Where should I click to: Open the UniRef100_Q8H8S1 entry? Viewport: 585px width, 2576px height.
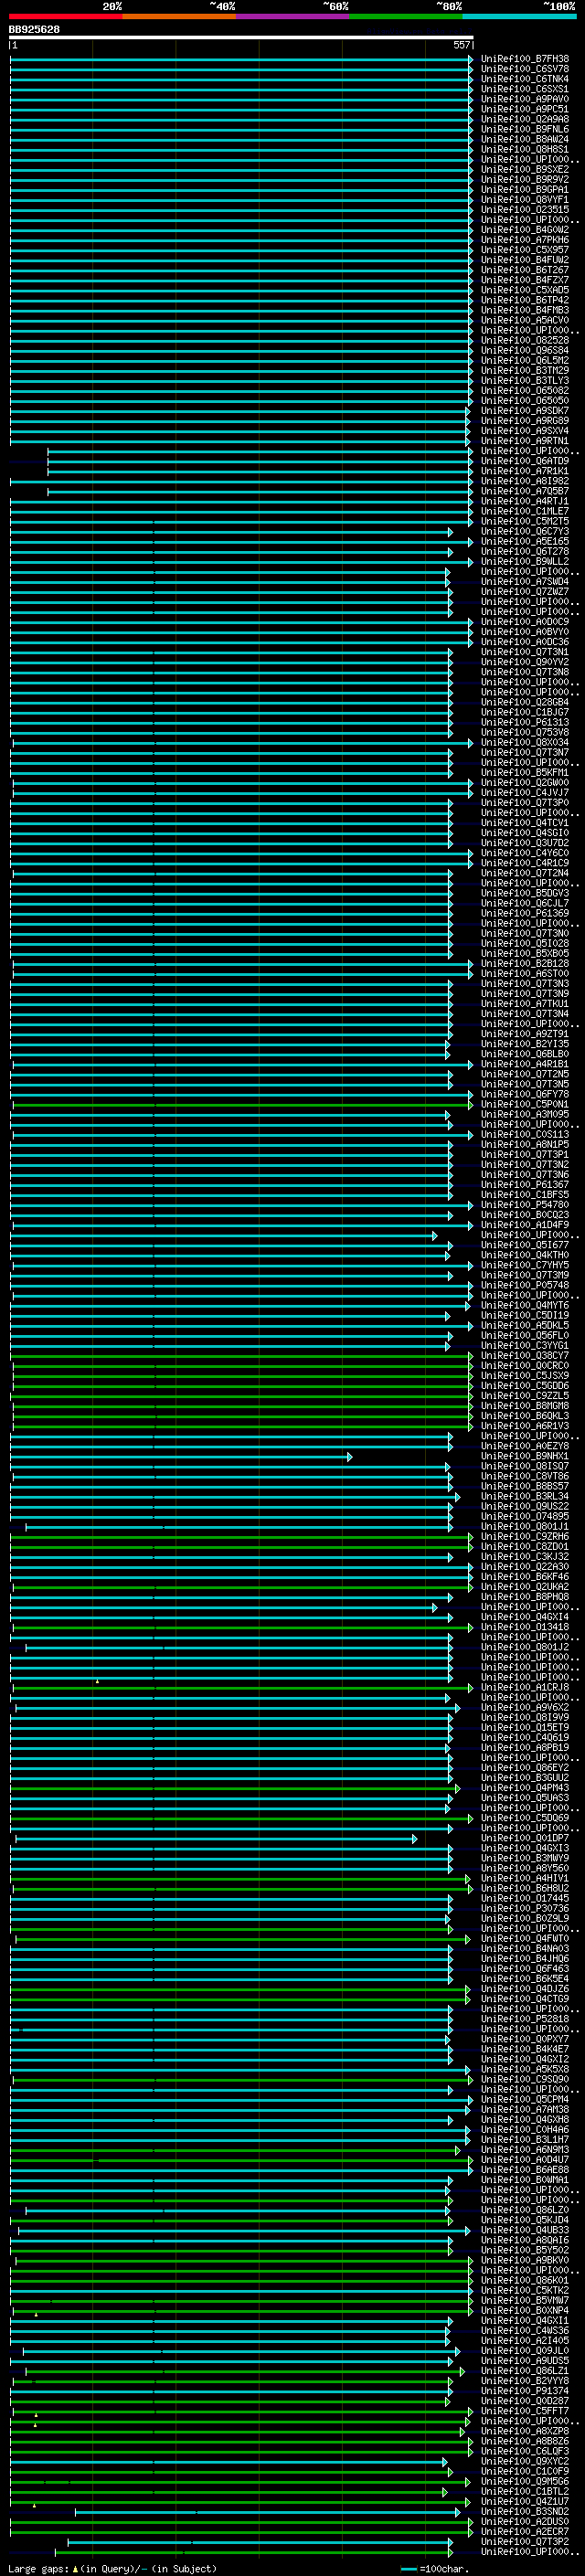(525, 149)
